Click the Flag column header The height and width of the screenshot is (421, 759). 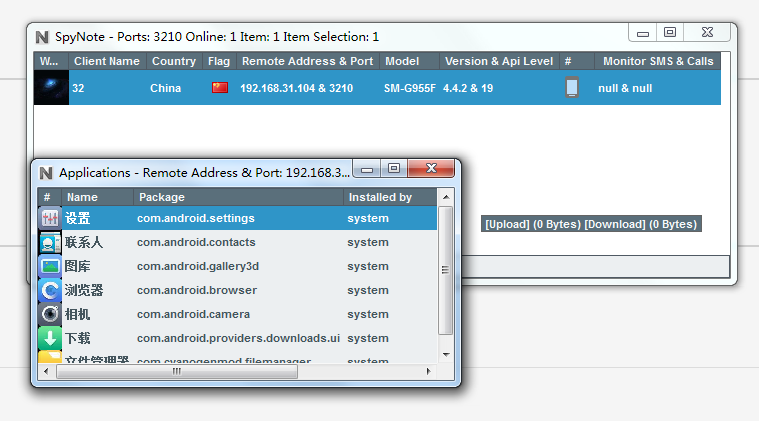point(219,61)
